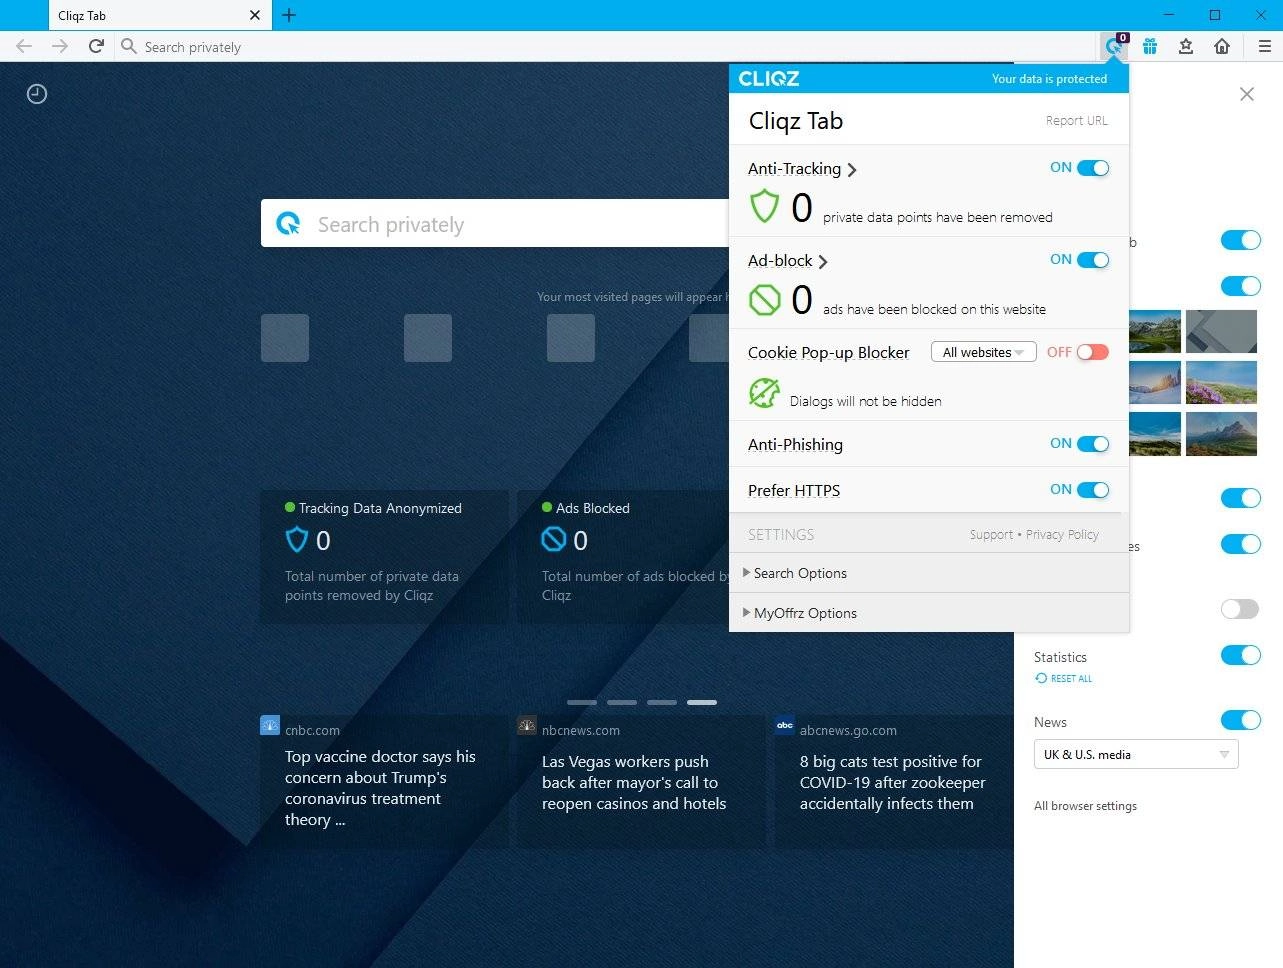Click the nbcnews.com peacock icon
The height and width of the screenshot is (968, 1283).
pyautogui.click(x=527, y=726)
